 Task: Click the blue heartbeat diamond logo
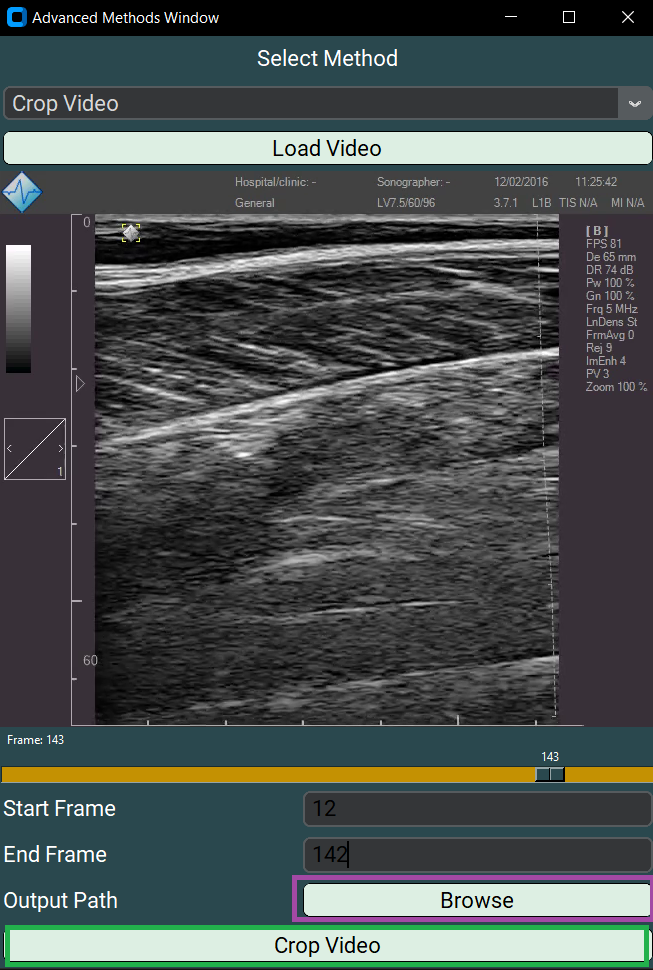(22, 192)
